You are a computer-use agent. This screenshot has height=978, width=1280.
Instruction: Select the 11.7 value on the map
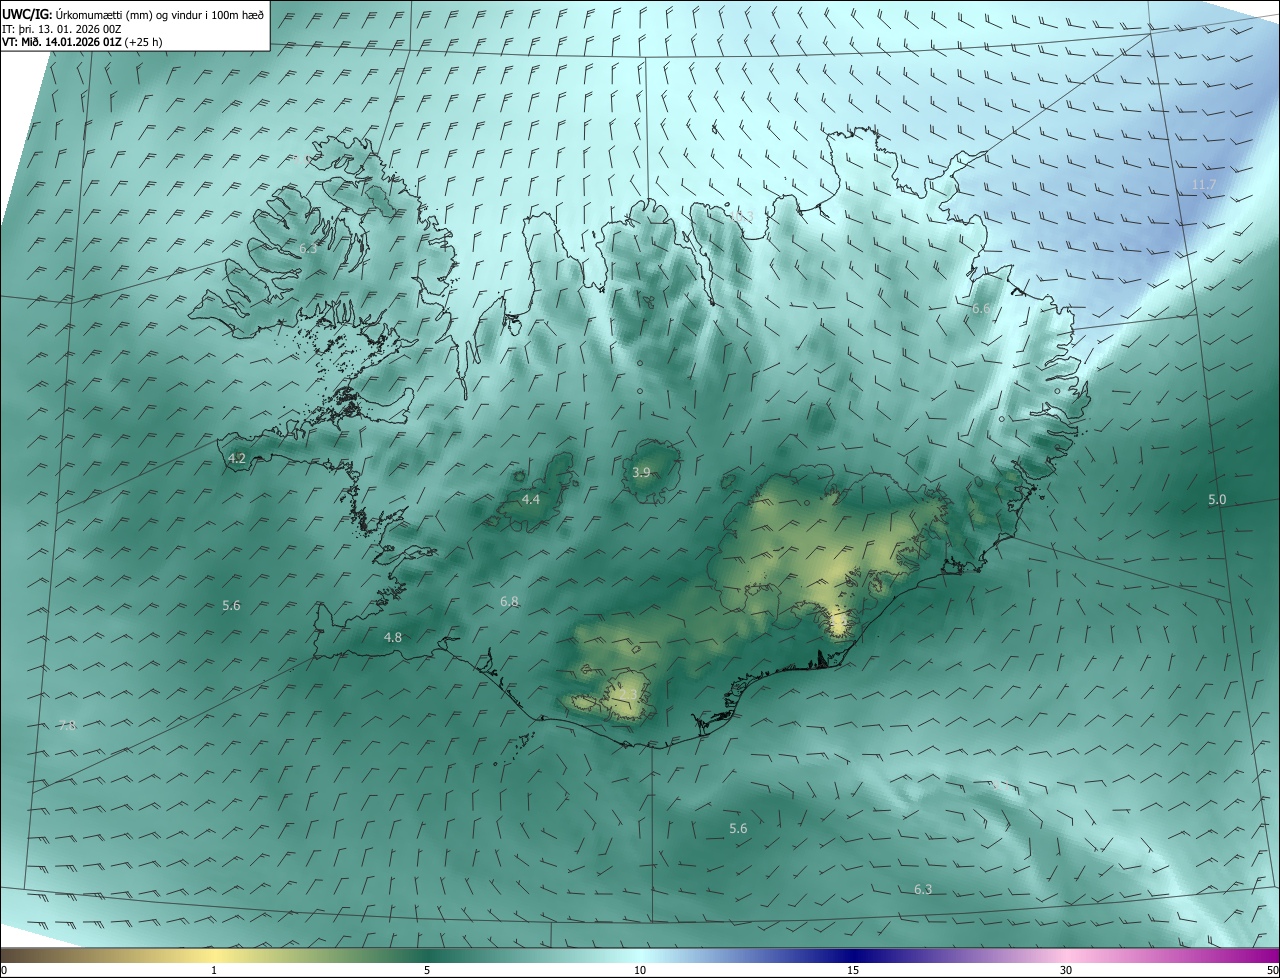click(1203, 185)
